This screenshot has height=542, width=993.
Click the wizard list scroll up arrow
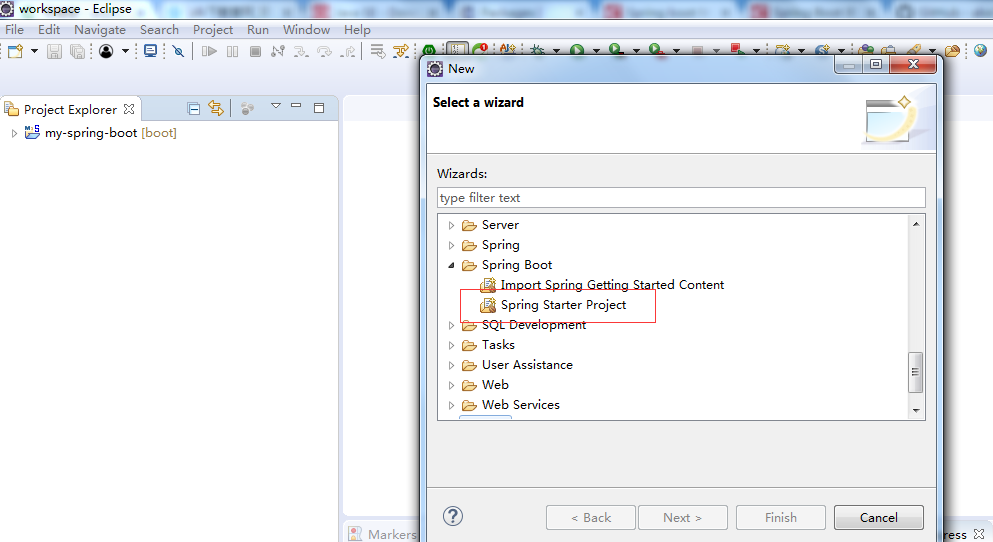click(x=916, y=224)
